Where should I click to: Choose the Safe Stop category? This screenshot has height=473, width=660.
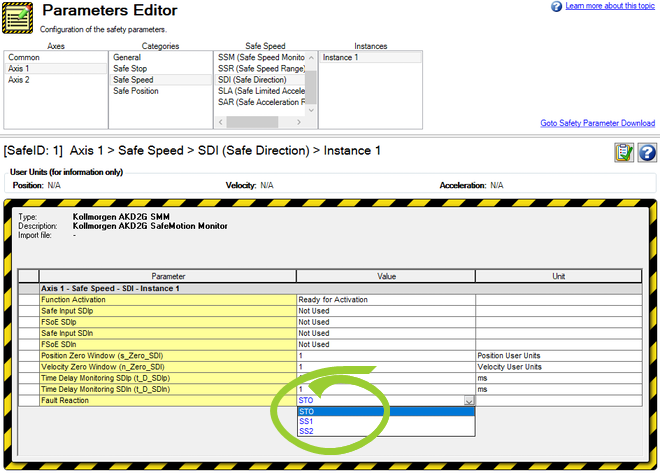click(x=160, y=69)
